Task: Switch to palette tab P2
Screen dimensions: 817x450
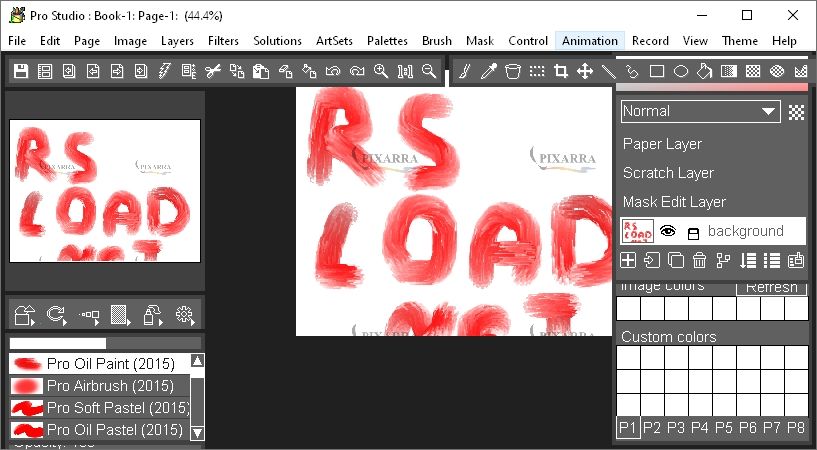Action: click(x=652, y=428)
